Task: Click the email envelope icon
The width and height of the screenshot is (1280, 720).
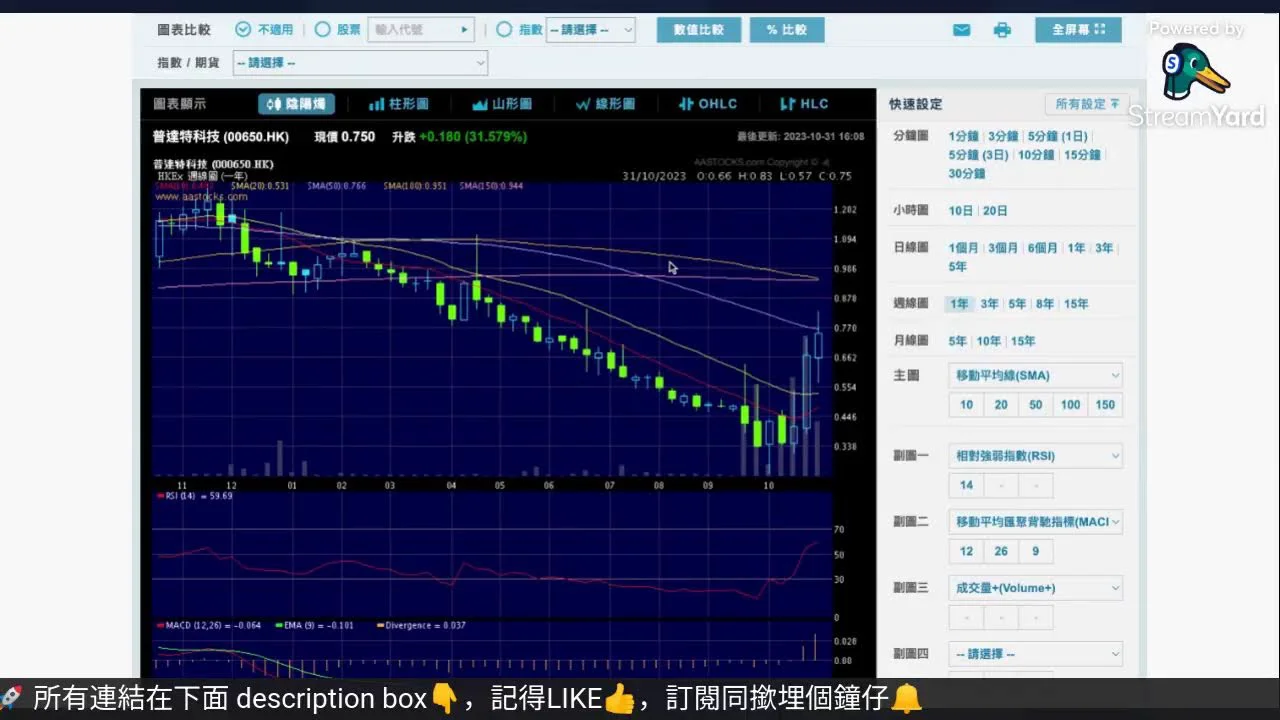Action: [x=961, y=30]
